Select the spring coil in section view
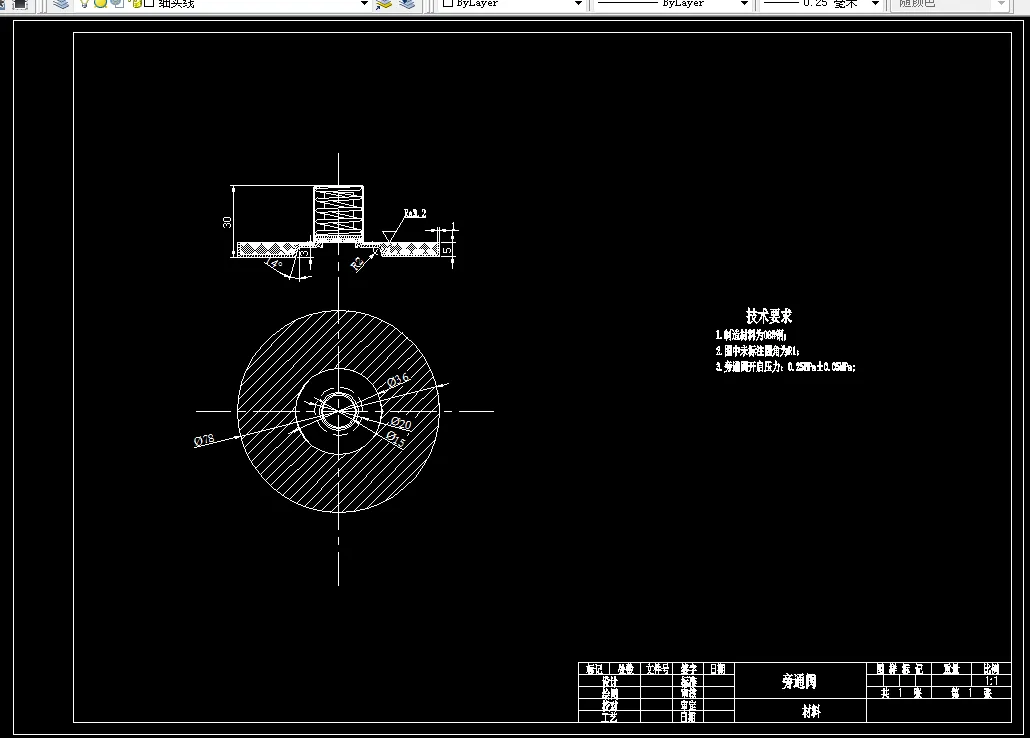The height and width of the screenshot is (738, 1030). tap(338, 210)
